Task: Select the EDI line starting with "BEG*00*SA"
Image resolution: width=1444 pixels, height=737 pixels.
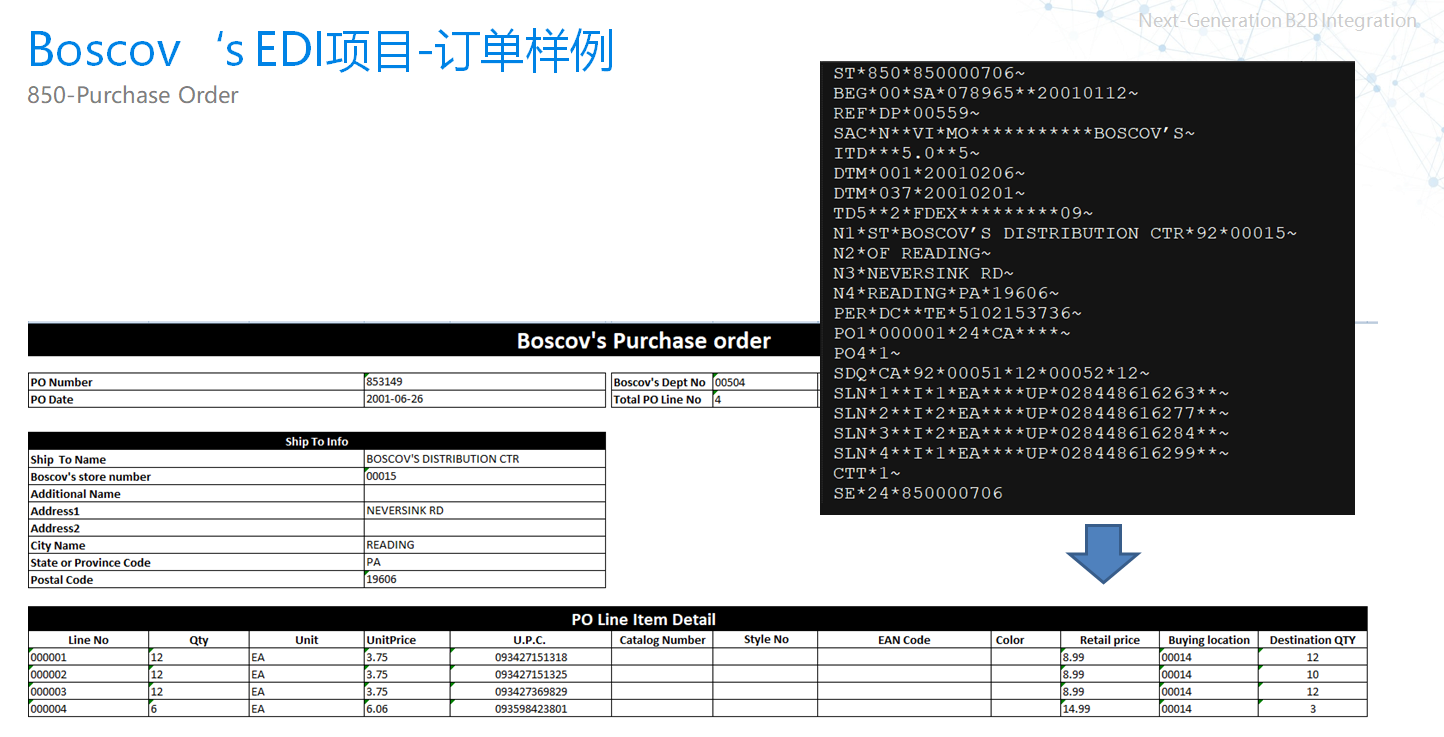Action: [986, 93]
